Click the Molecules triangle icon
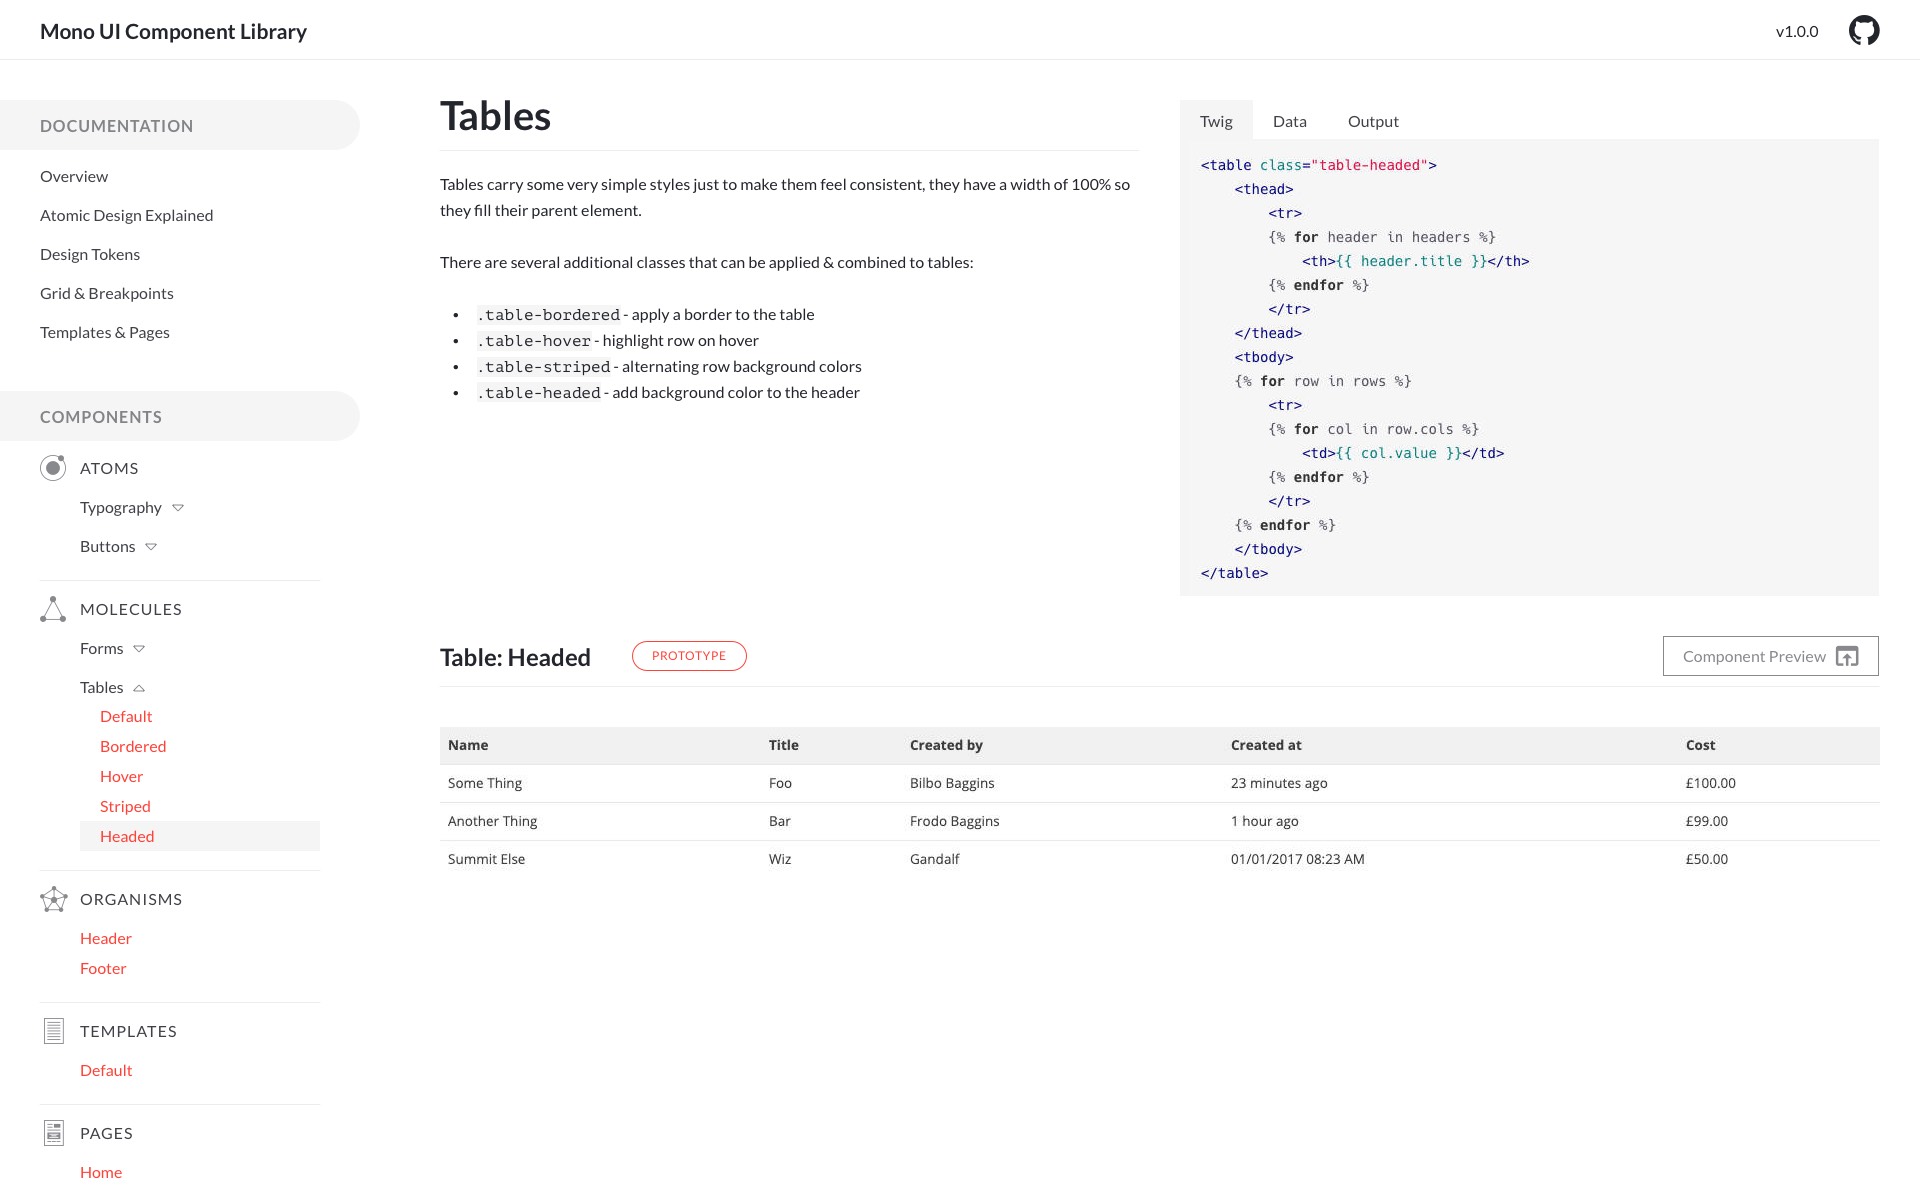The width and height of the screenshot is (1920, 1200). click(x=53, y=609)
